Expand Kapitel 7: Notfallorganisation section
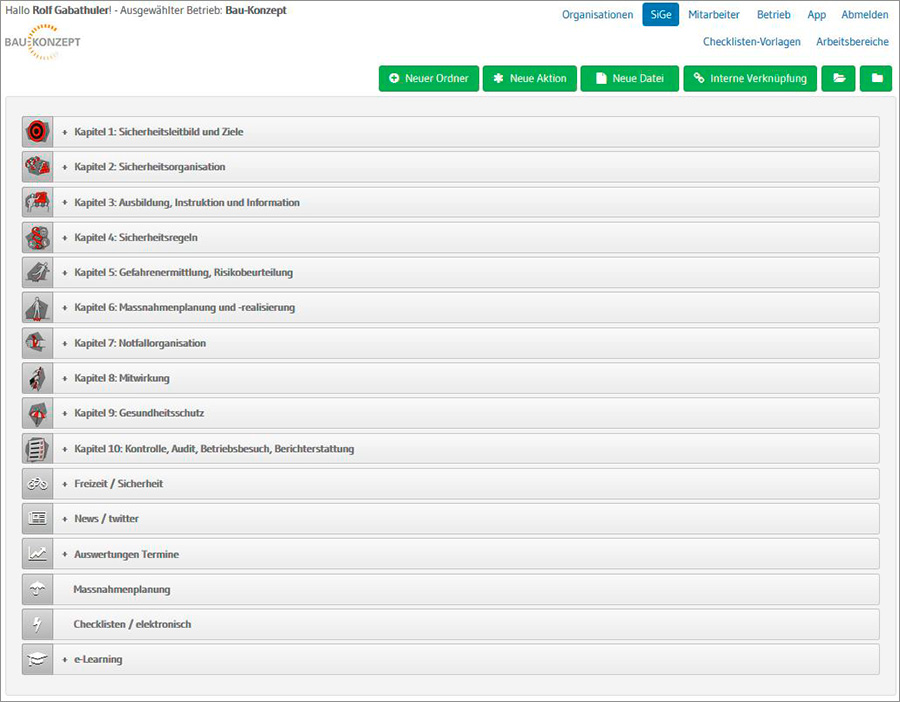This screenshot has height=702, width=900. (x=139, y=343)
